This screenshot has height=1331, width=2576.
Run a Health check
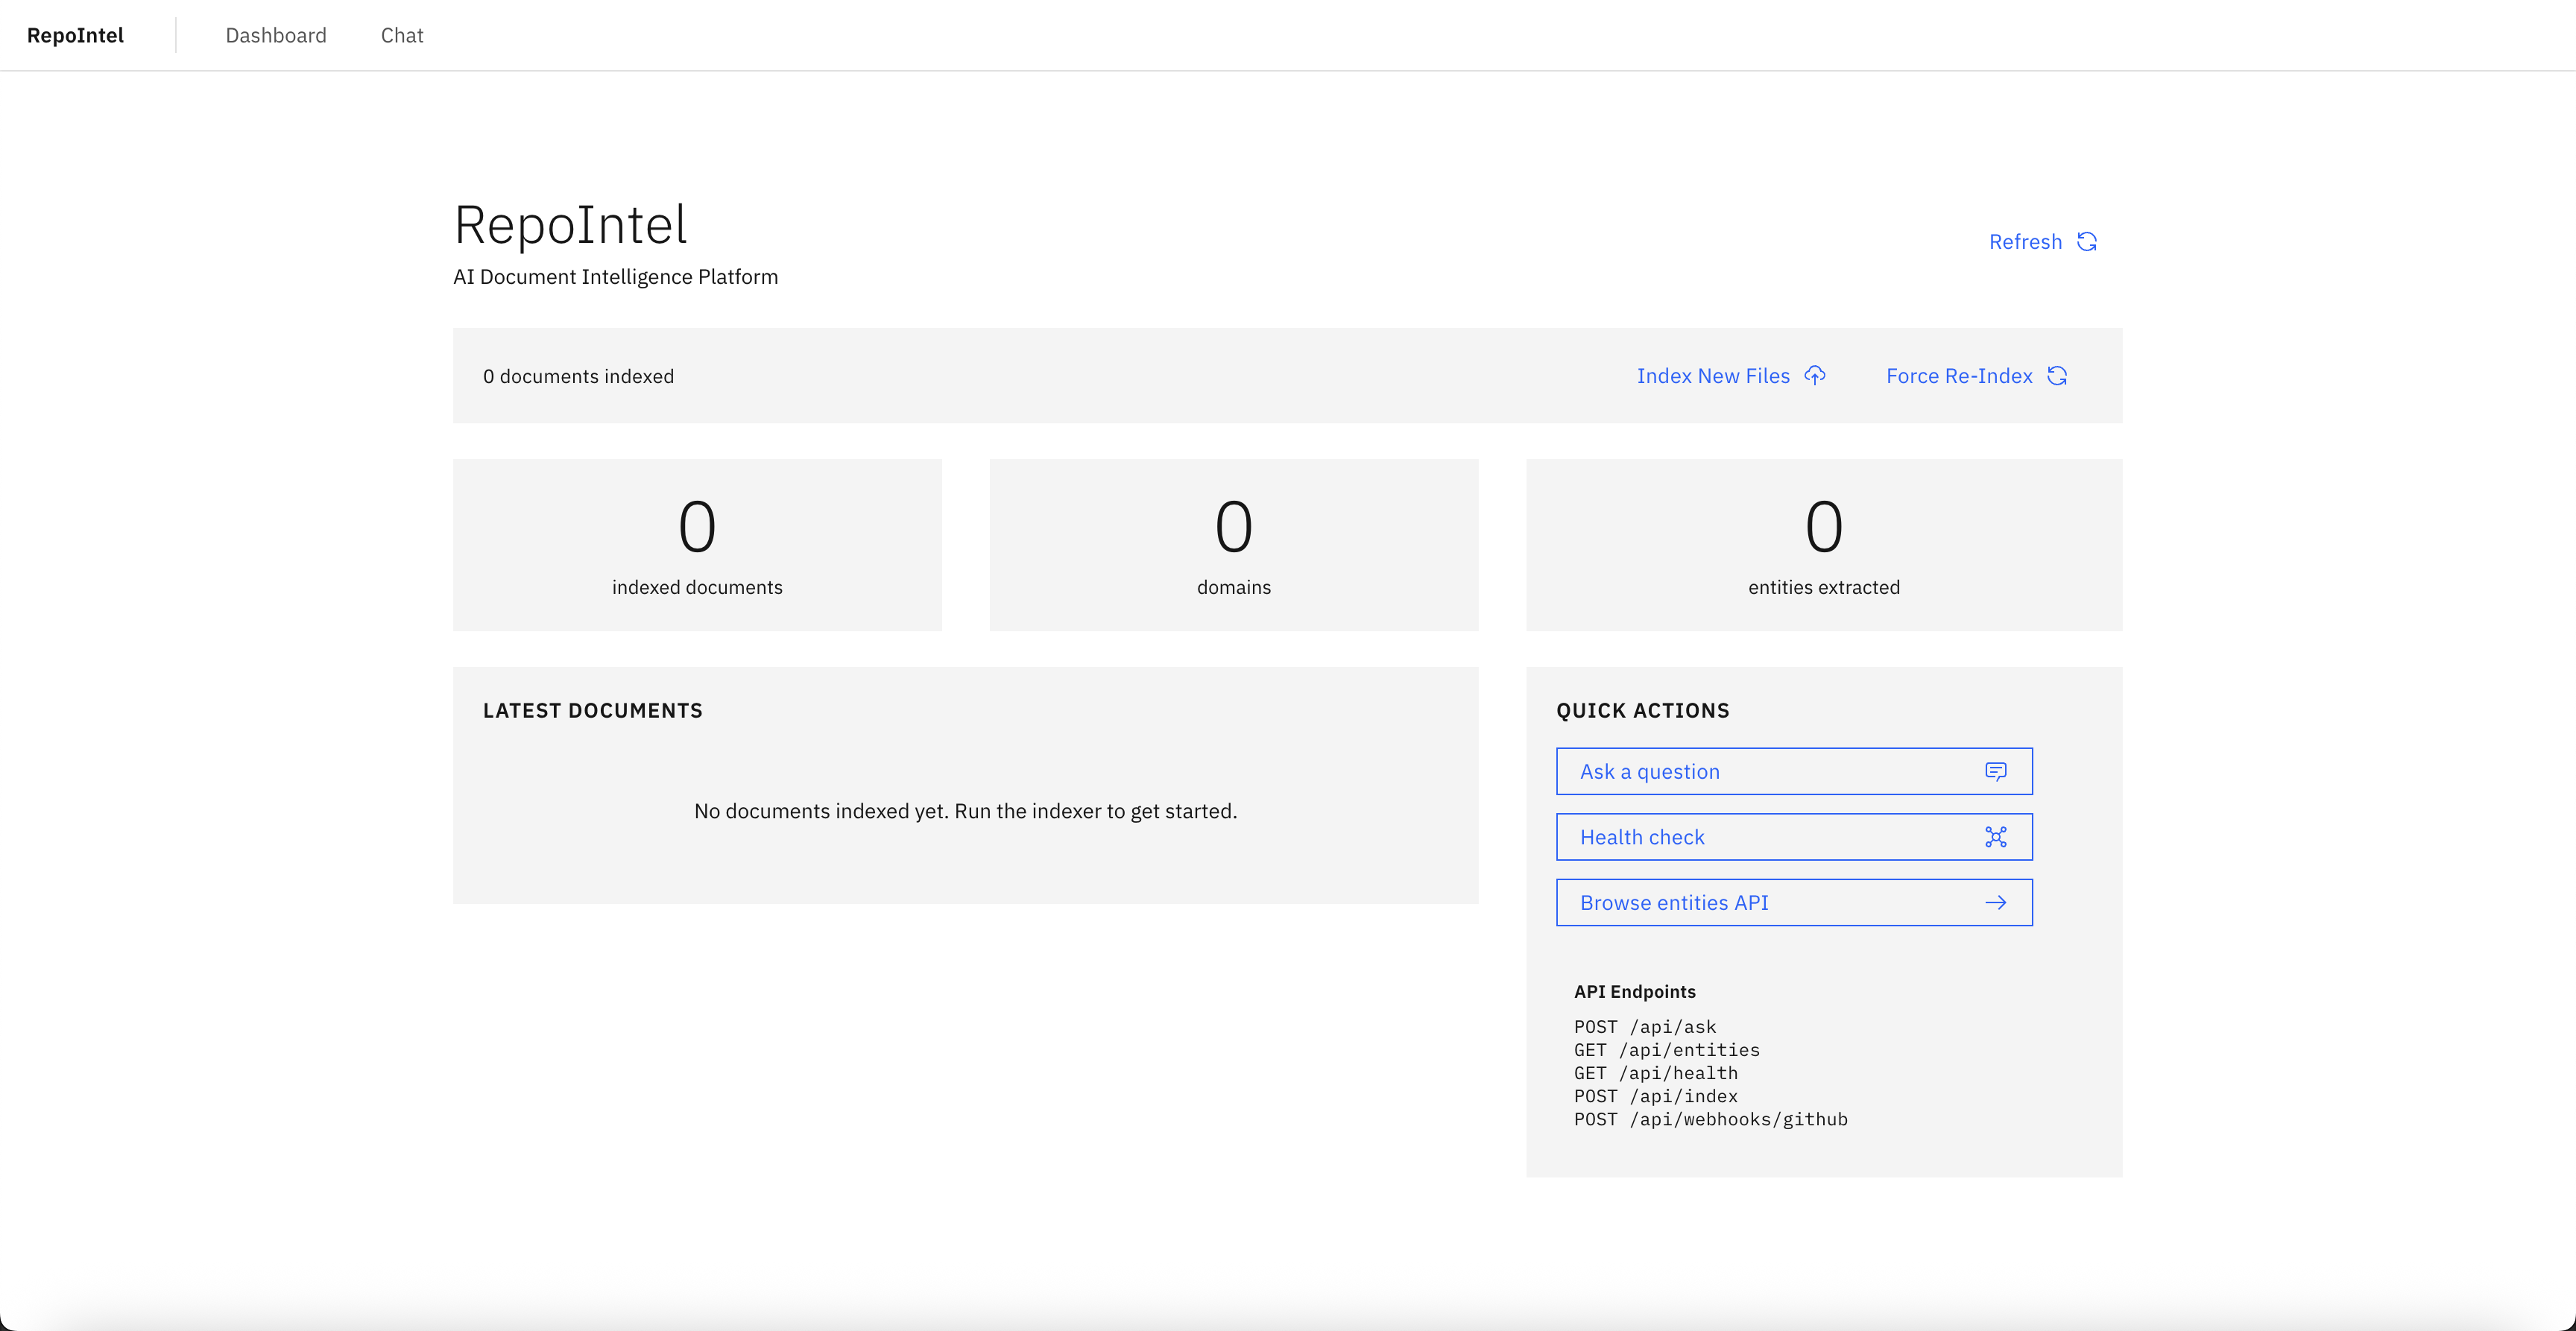pyautogui.click(x=1793, y=837)
